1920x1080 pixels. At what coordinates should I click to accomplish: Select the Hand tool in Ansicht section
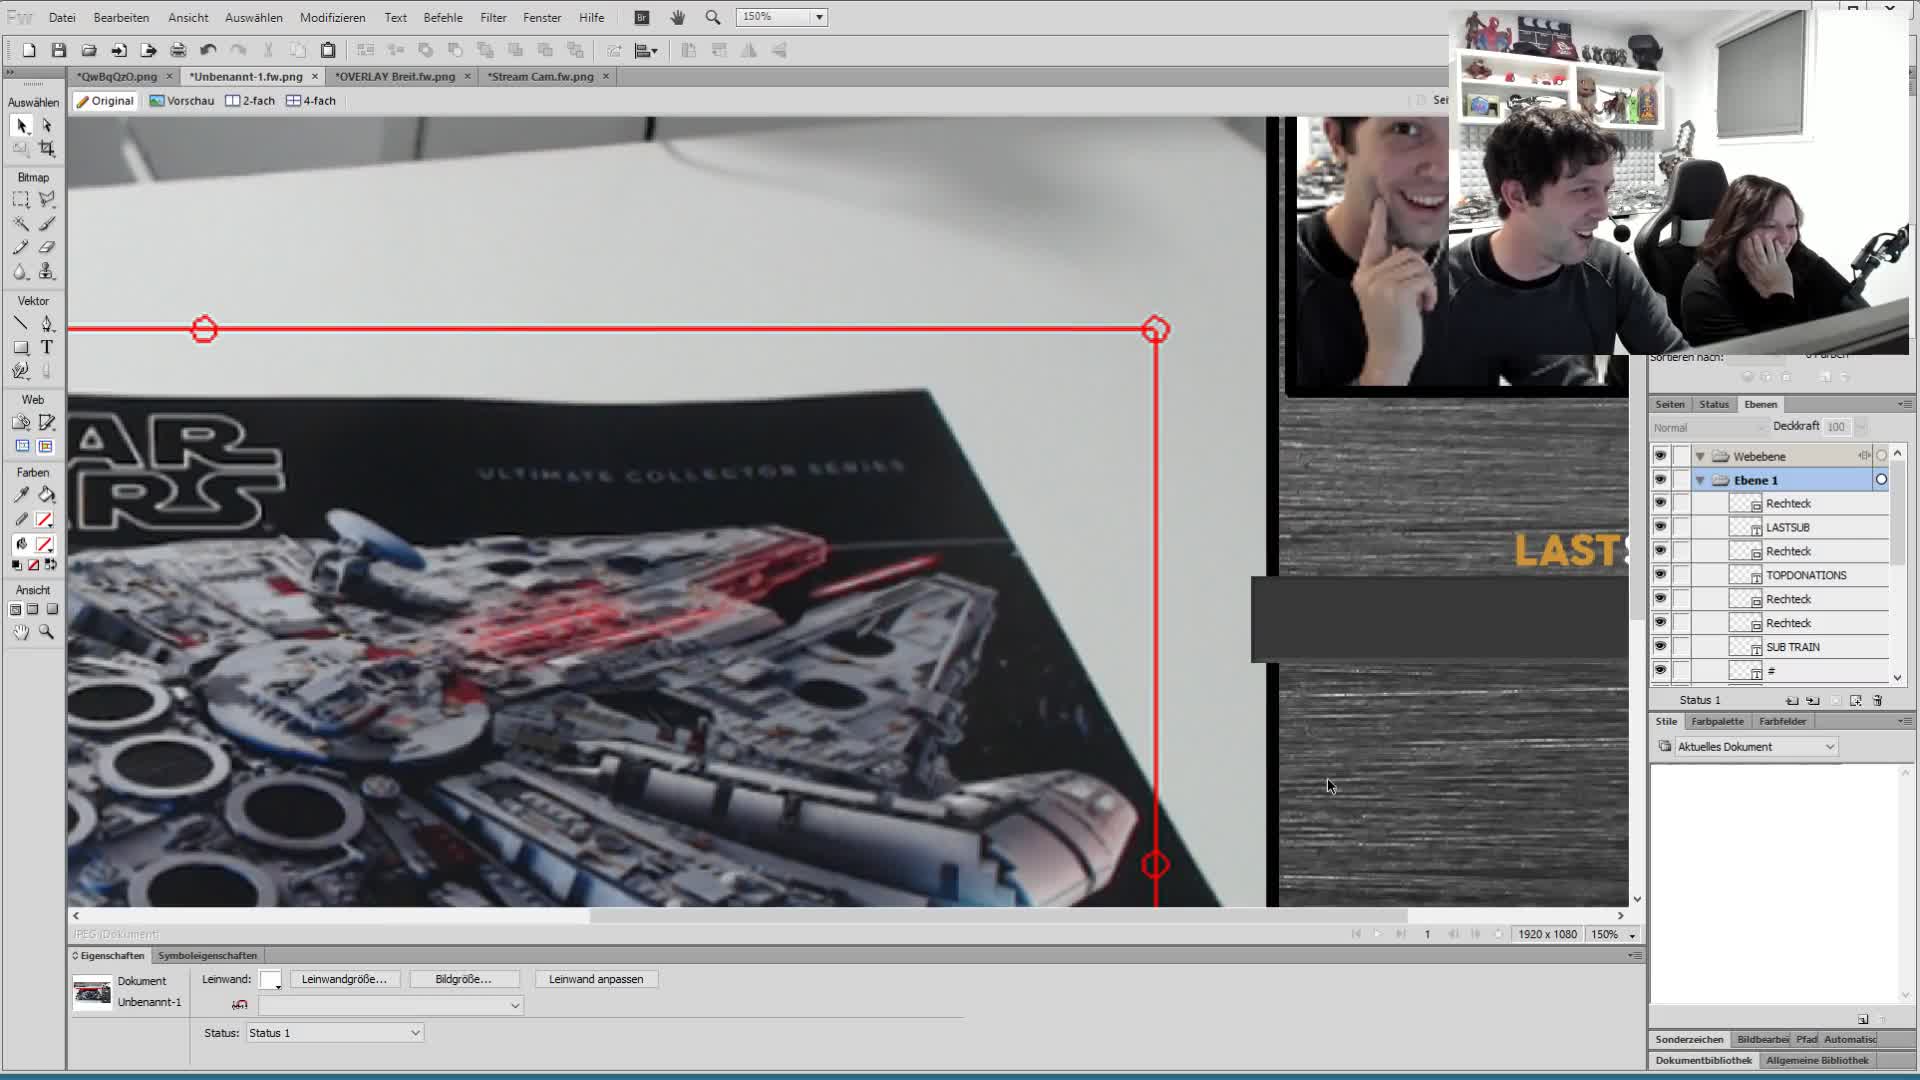pyautogui.click(x=21, y=632)
